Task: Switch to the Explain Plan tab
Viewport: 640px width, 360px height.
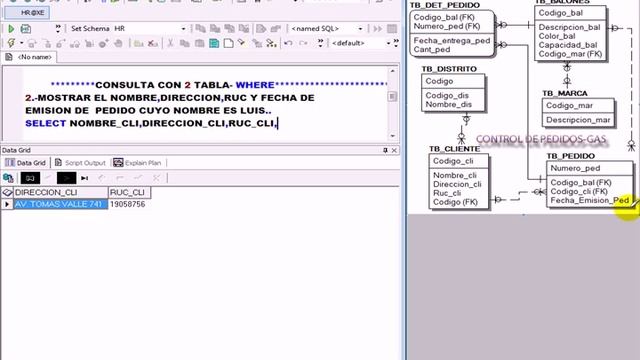Action: click(x=137, y=163)
